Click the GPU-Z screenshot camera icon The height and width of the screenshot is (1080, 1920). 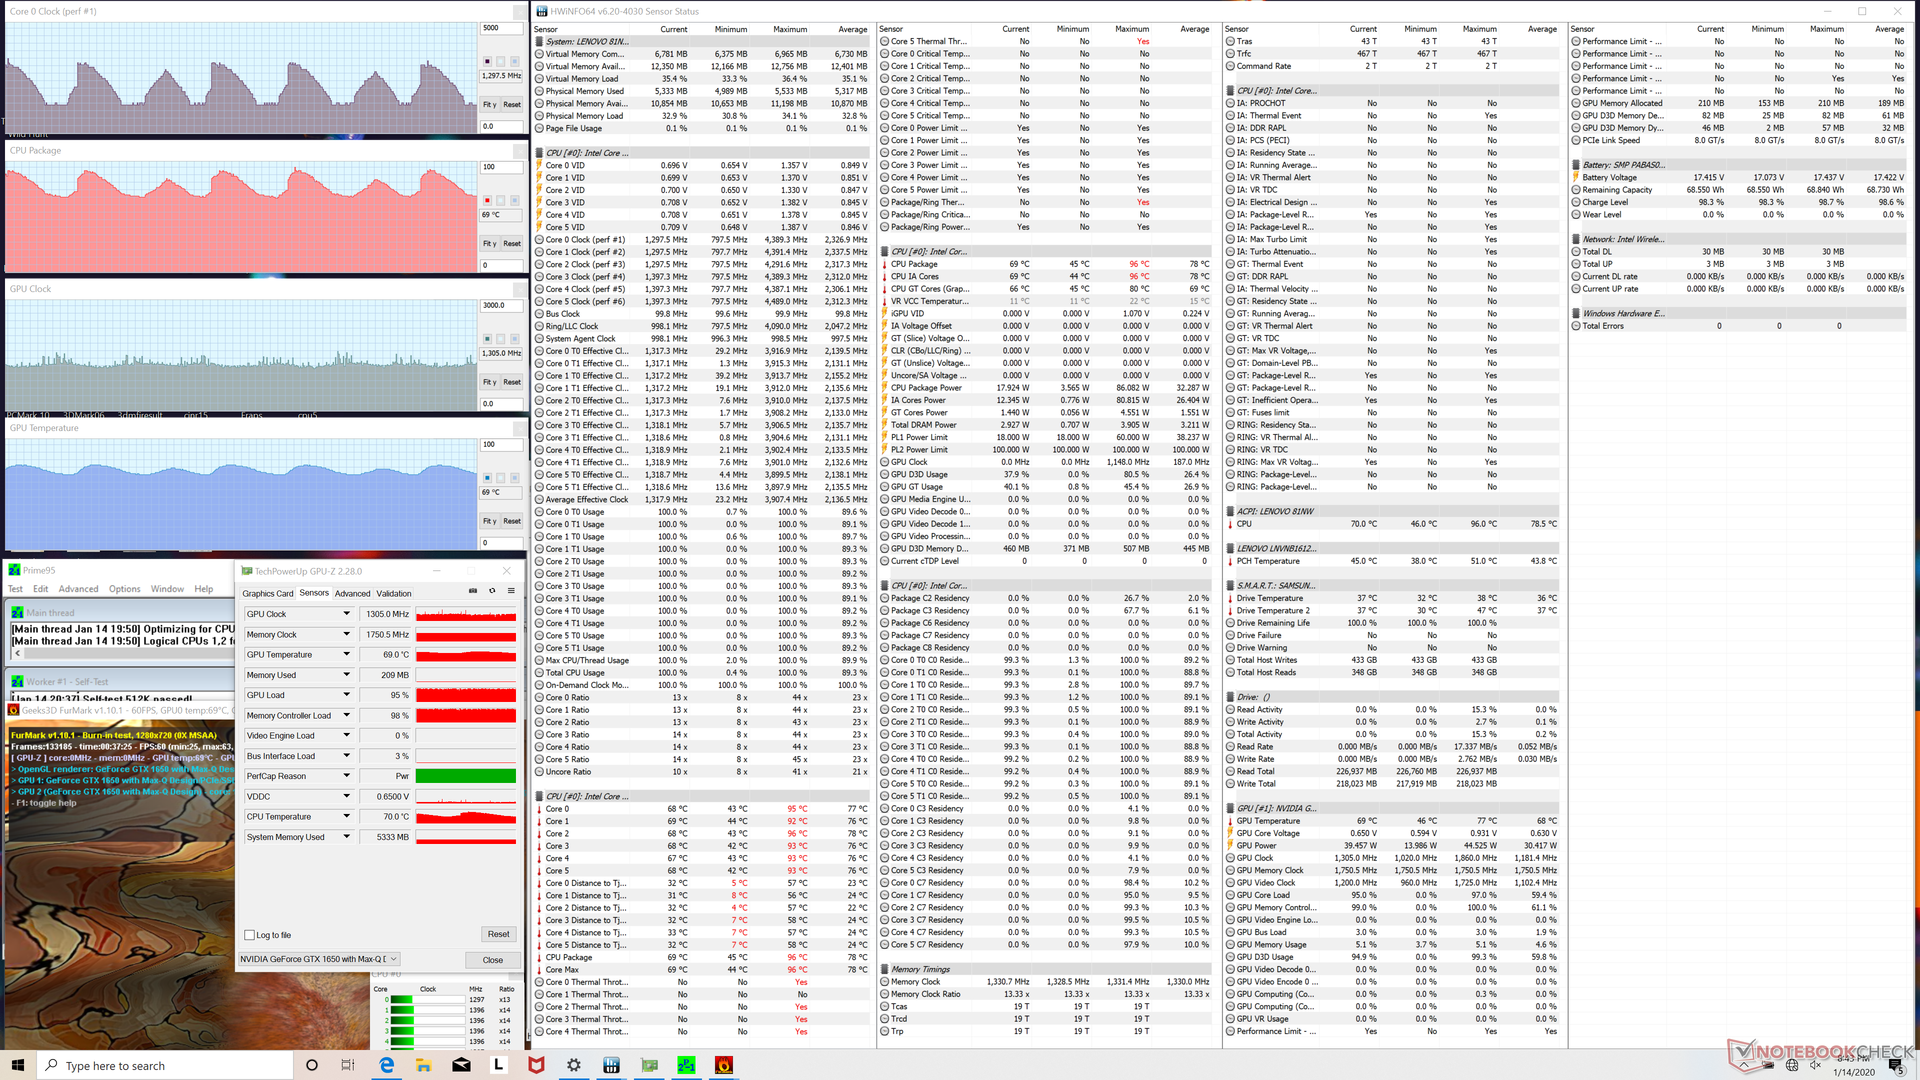tap(473, 591)
